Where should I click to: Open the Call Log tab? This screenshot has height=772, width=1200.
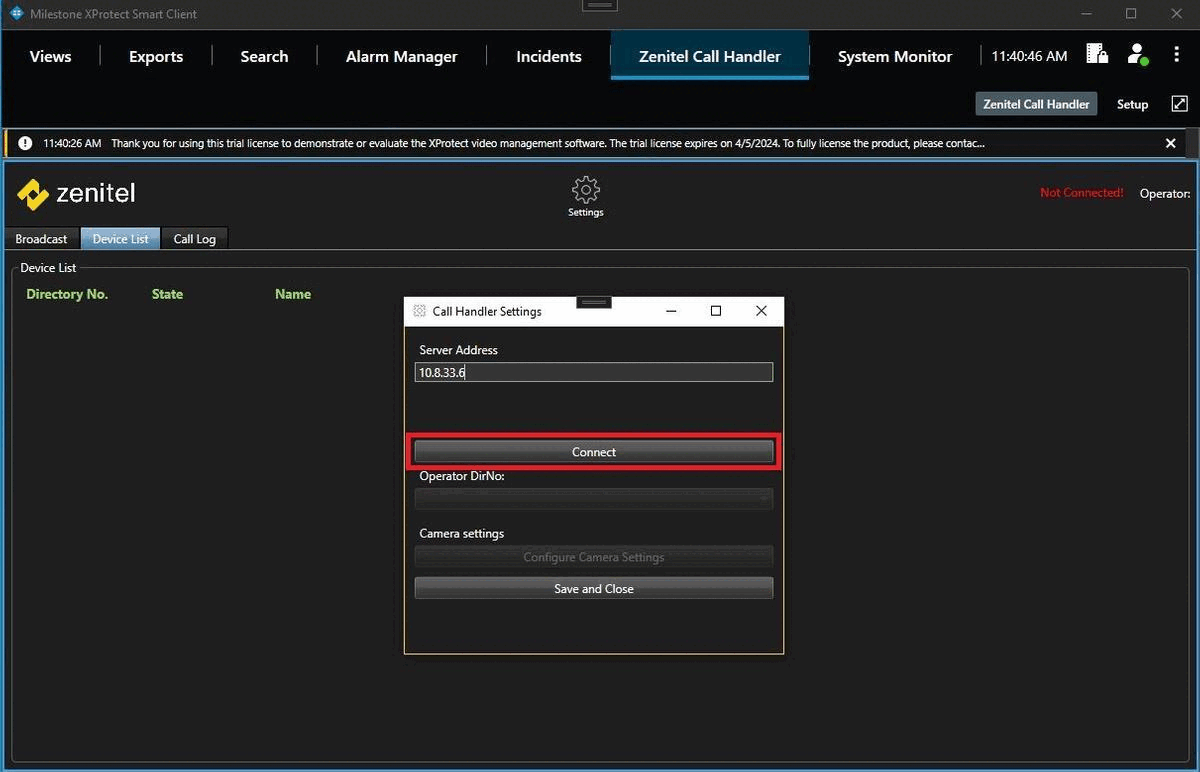pyautogui.click(x=194, y=238)
